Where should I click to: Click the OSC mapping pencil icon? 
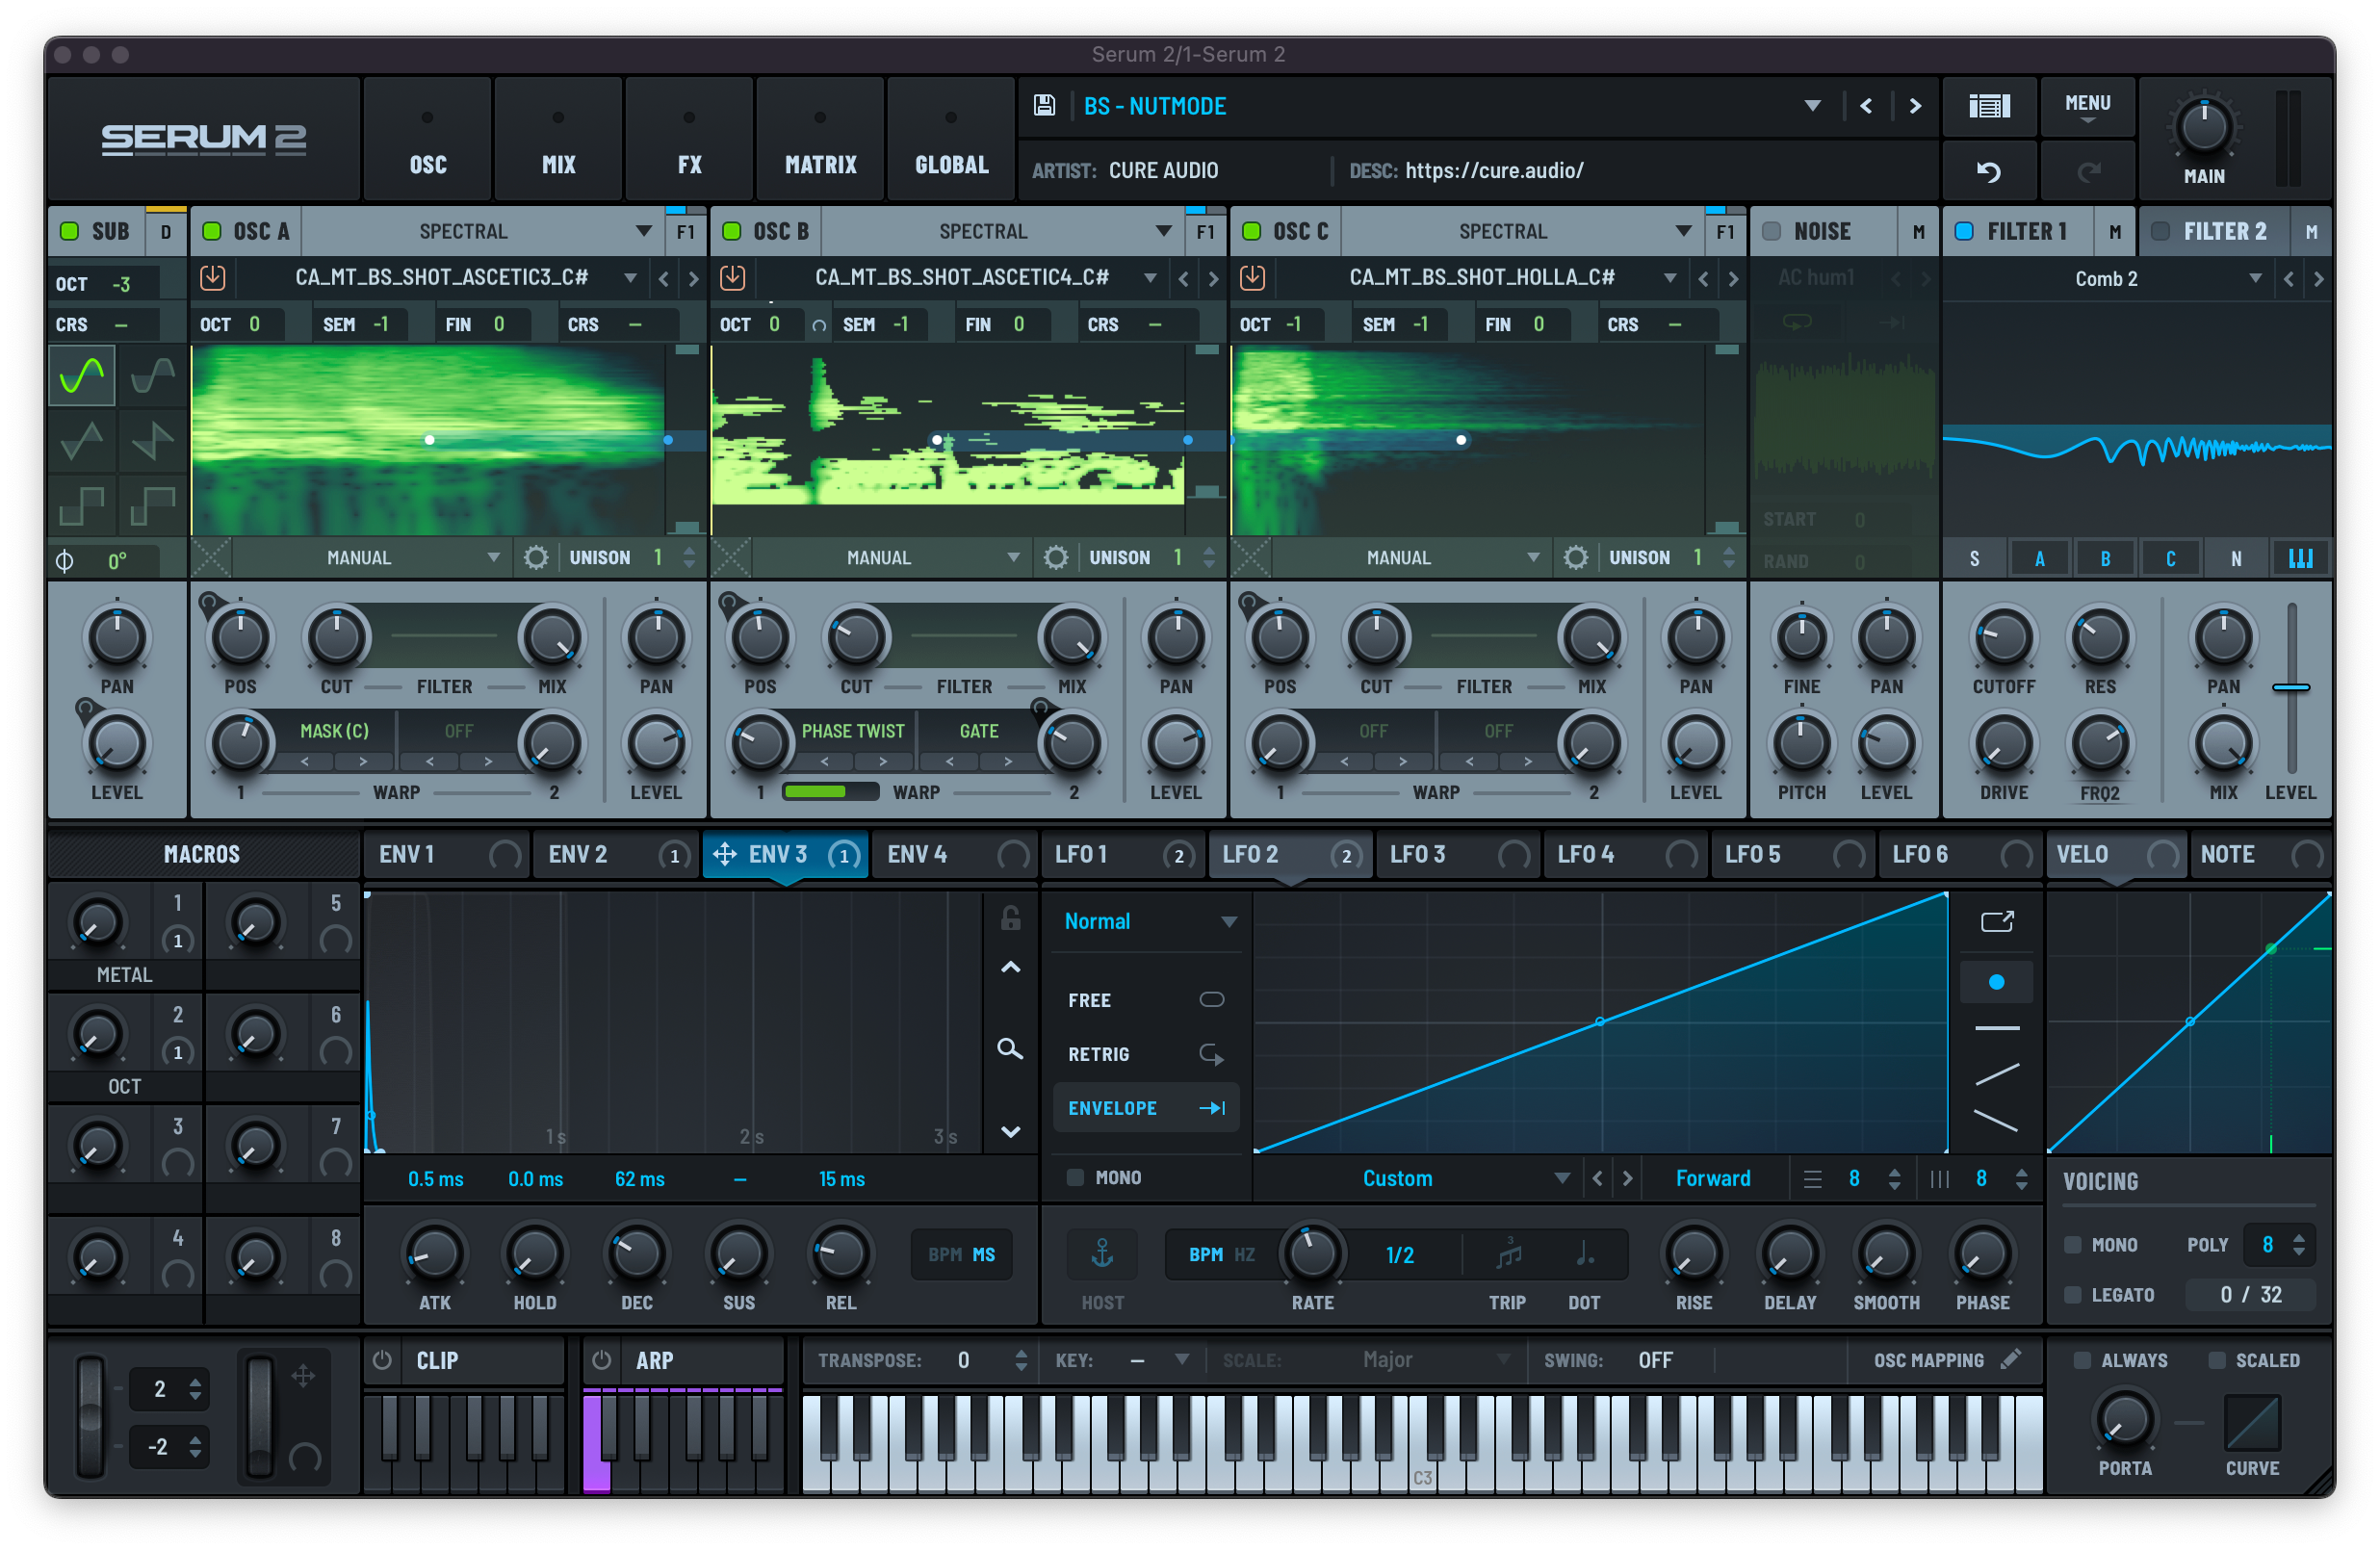click(x=2011, y=1359)
